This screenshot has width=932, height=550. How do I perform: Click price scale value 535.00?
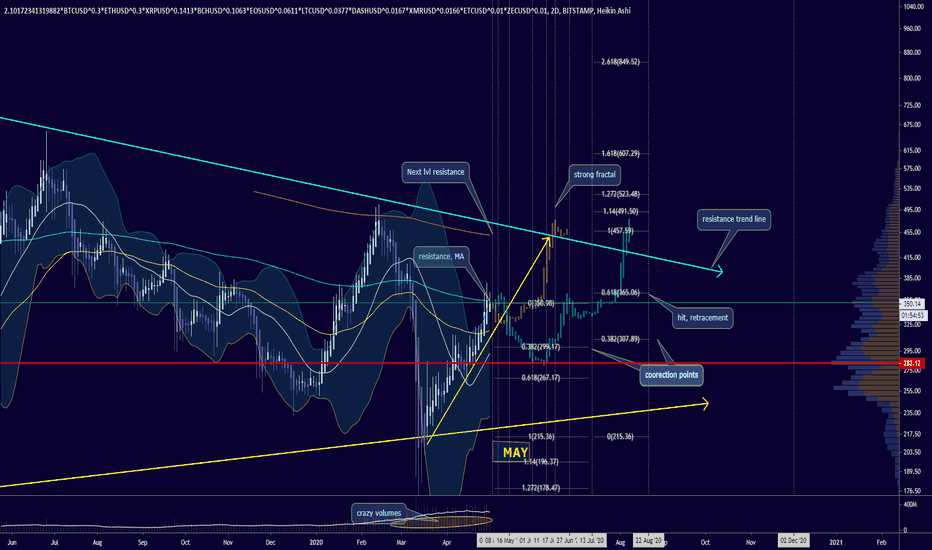[912, 188]
